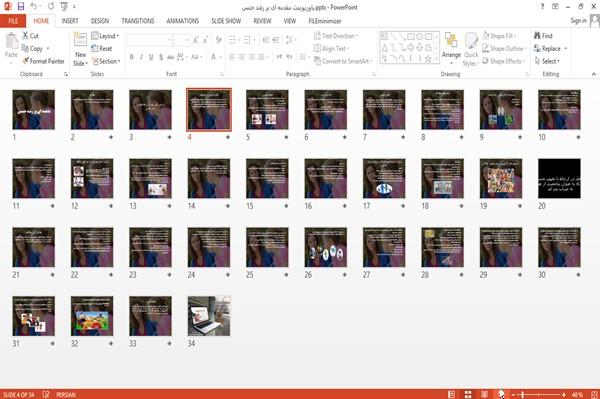This screenshot has width=600, height=399.
Task: Switch to the INSERT tab
Action: [x=70, y=21]
